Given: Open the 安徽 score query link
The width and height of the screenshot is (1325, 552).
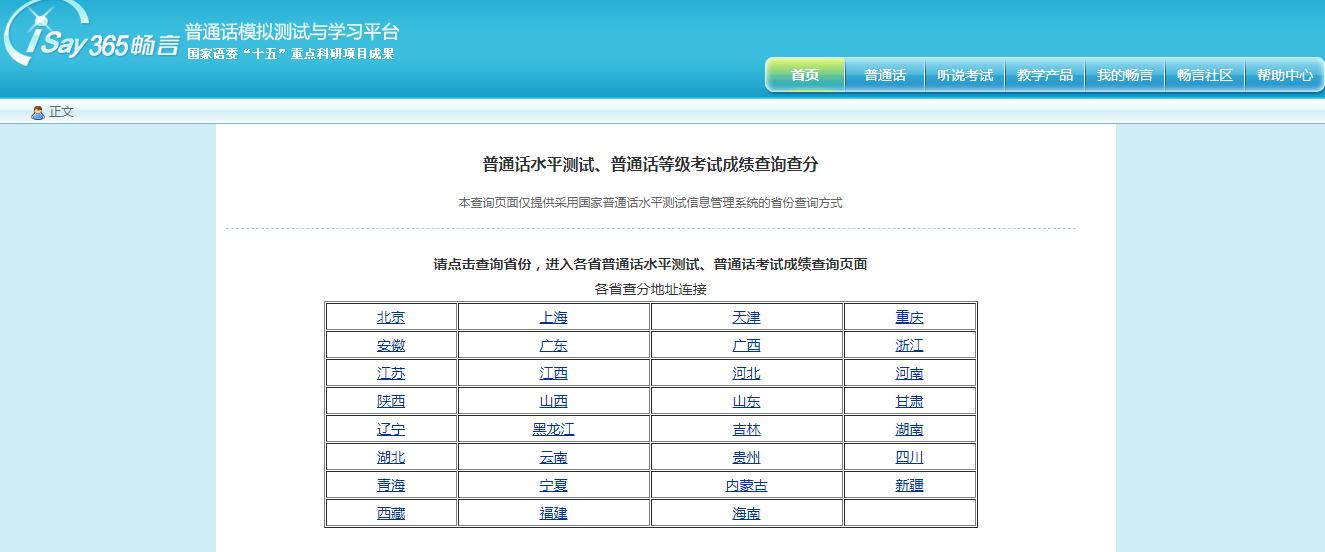Looking at the screenshot, I should 391,345.
